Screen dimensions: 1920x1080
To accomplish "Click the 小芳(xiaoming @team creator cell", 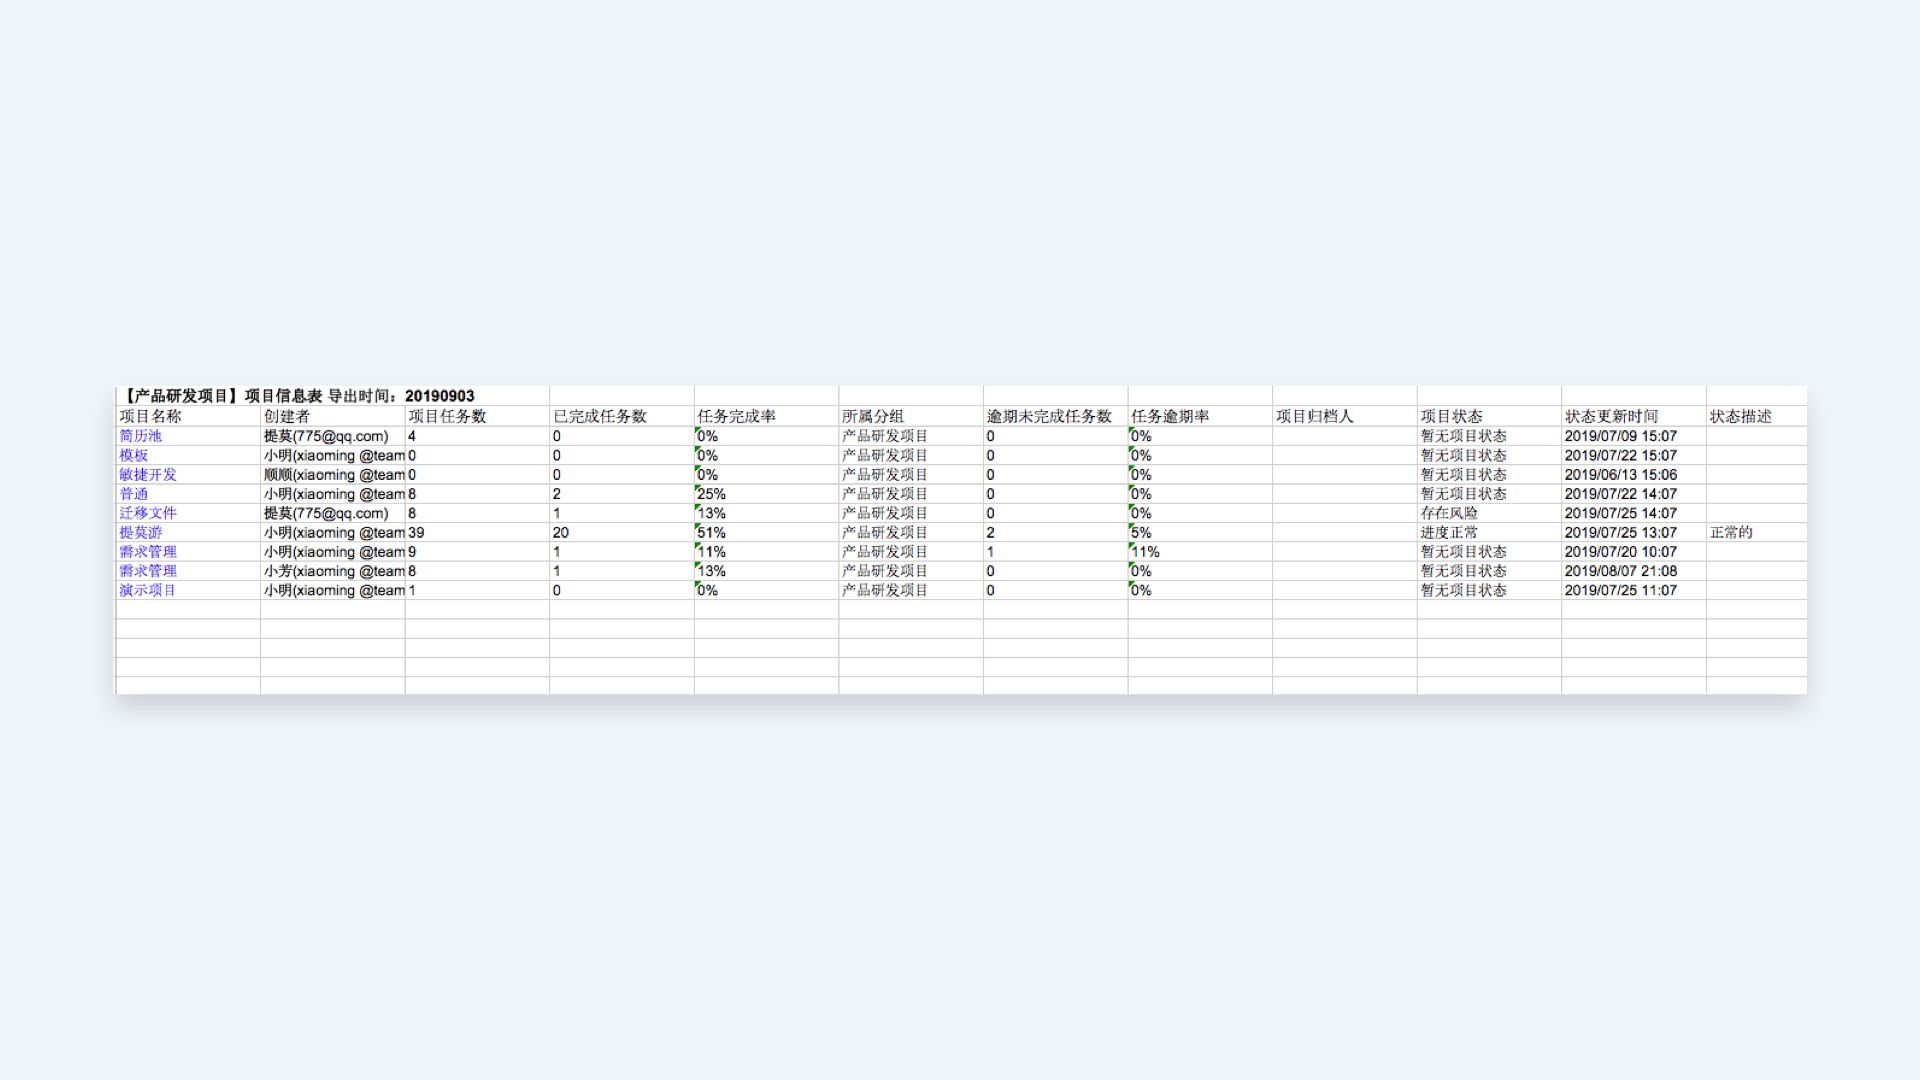I will [333, 571].
